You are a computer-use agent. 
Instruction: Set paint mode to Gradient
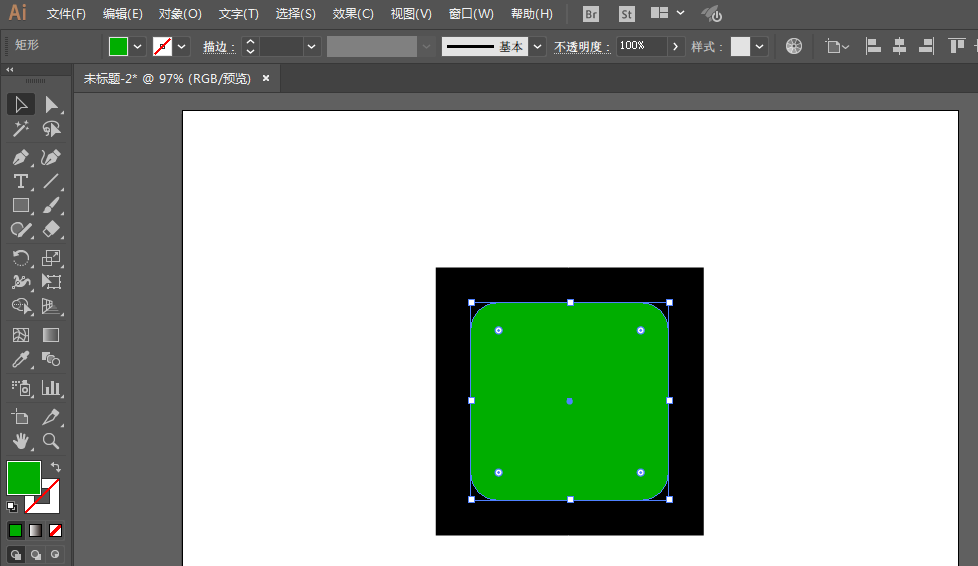coord(36,530)
